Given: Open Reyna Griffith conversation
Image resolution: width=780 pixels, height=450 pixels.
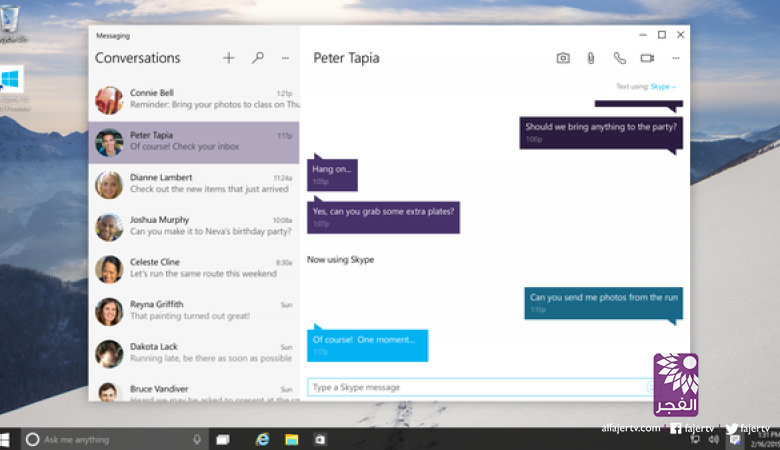Looking at the screenshot, I should pyautogui.click(x=193, y=311).
